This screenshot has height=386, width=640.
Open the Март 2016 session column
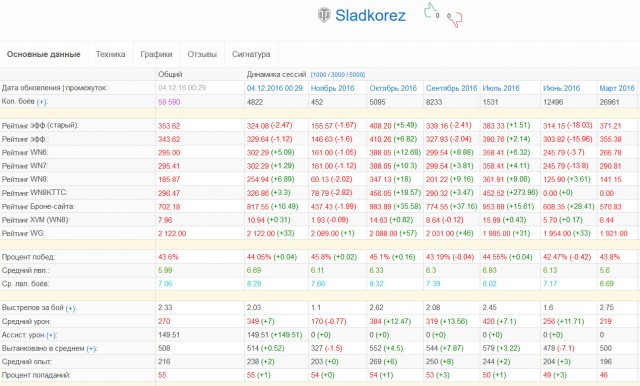point(617,88)
